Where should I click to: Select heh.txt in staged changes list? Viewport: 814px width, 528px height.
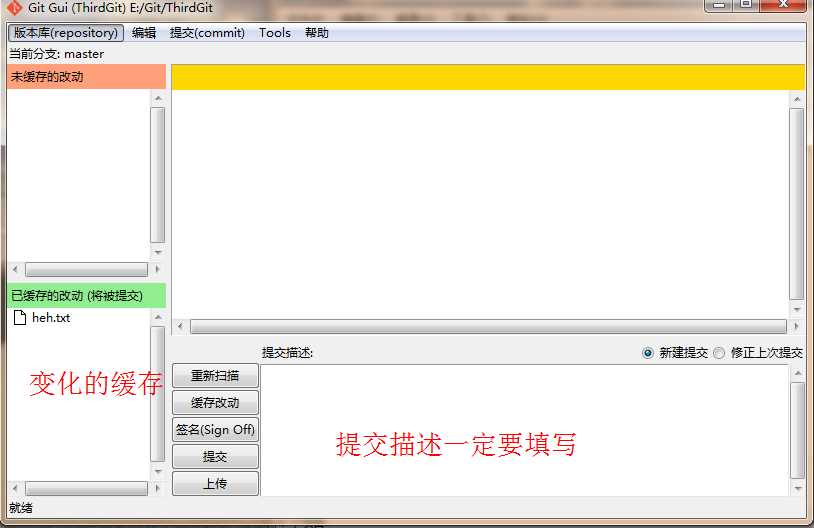click(x=51, y=318)
